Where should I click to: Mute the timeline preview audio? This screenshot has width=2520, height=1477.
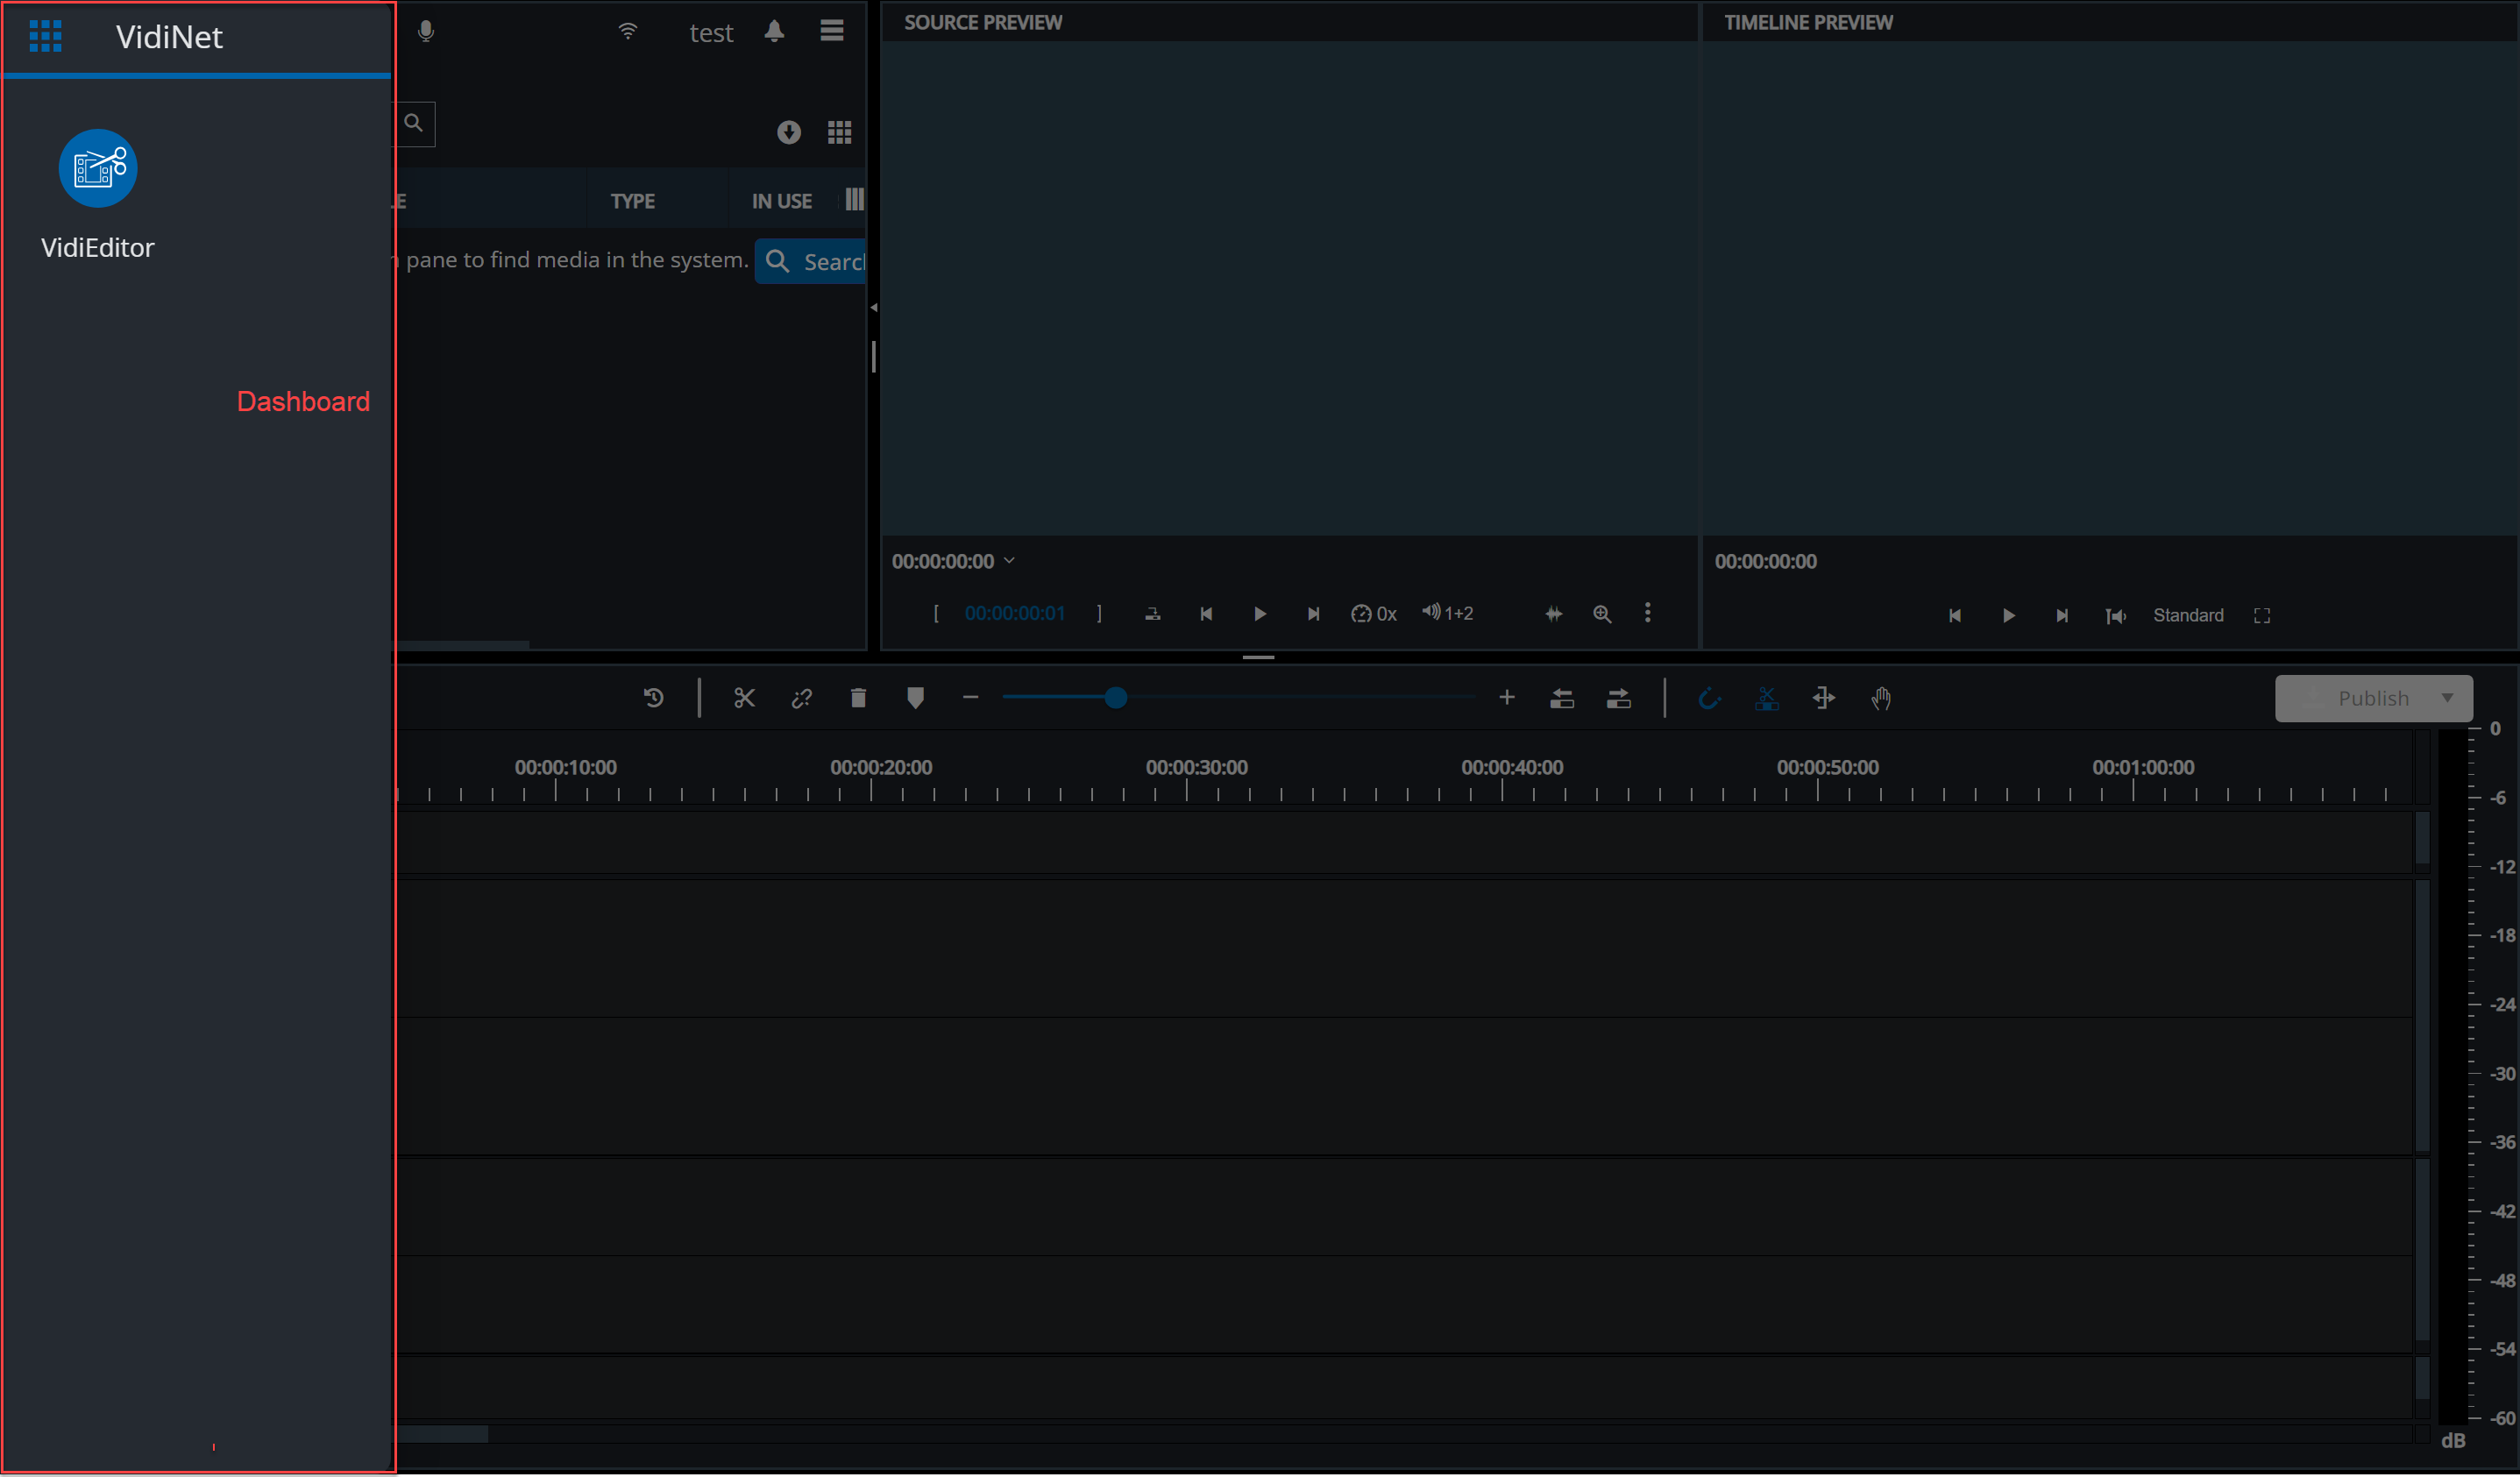(x=2116, y=615)
